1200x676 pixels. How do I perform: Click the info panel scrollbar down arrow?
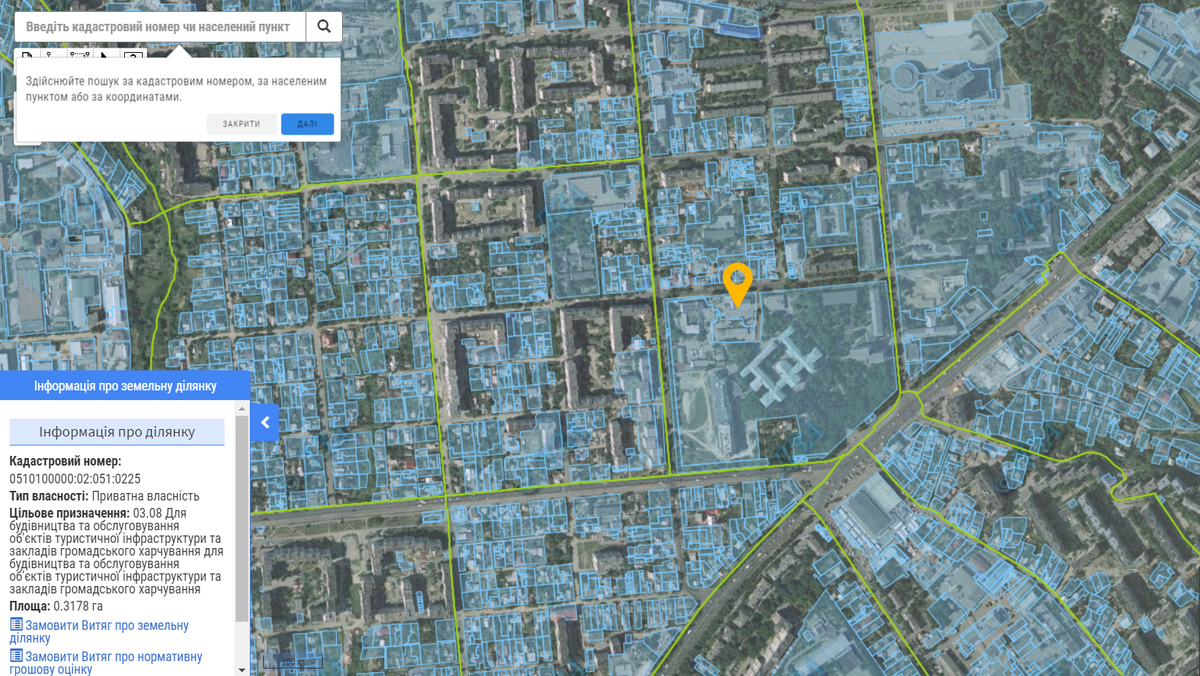coord(242,669)
